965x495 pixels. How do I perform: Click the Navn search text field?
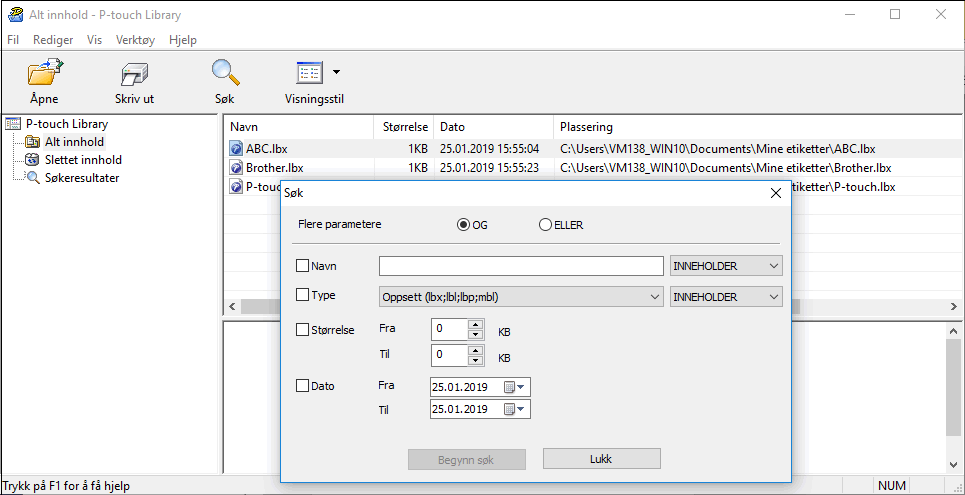coord(521,266)
